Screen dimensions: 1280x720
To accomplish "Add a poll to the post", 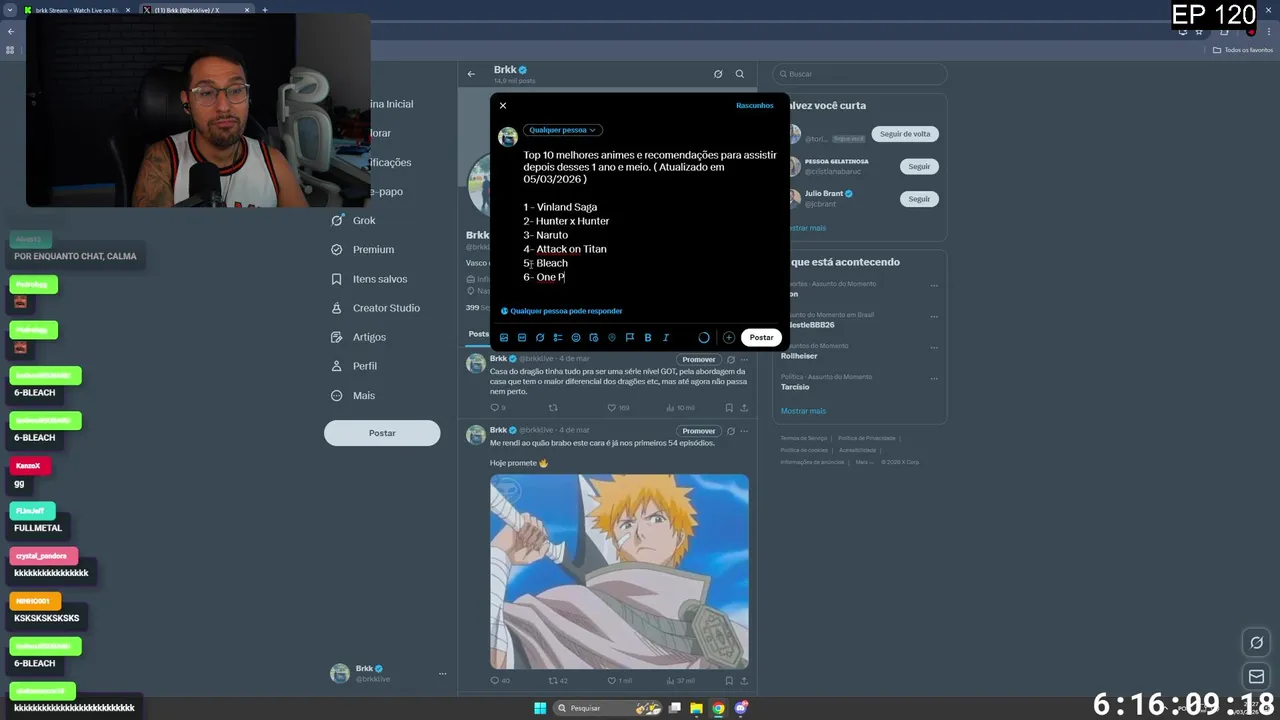I will (x=558, y=338).
